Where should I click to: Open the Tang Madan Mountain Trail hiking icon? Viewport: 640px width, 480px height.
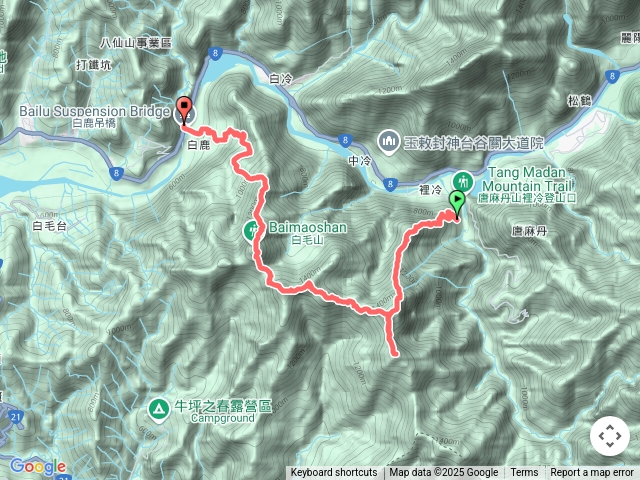[x=463, y=180]
